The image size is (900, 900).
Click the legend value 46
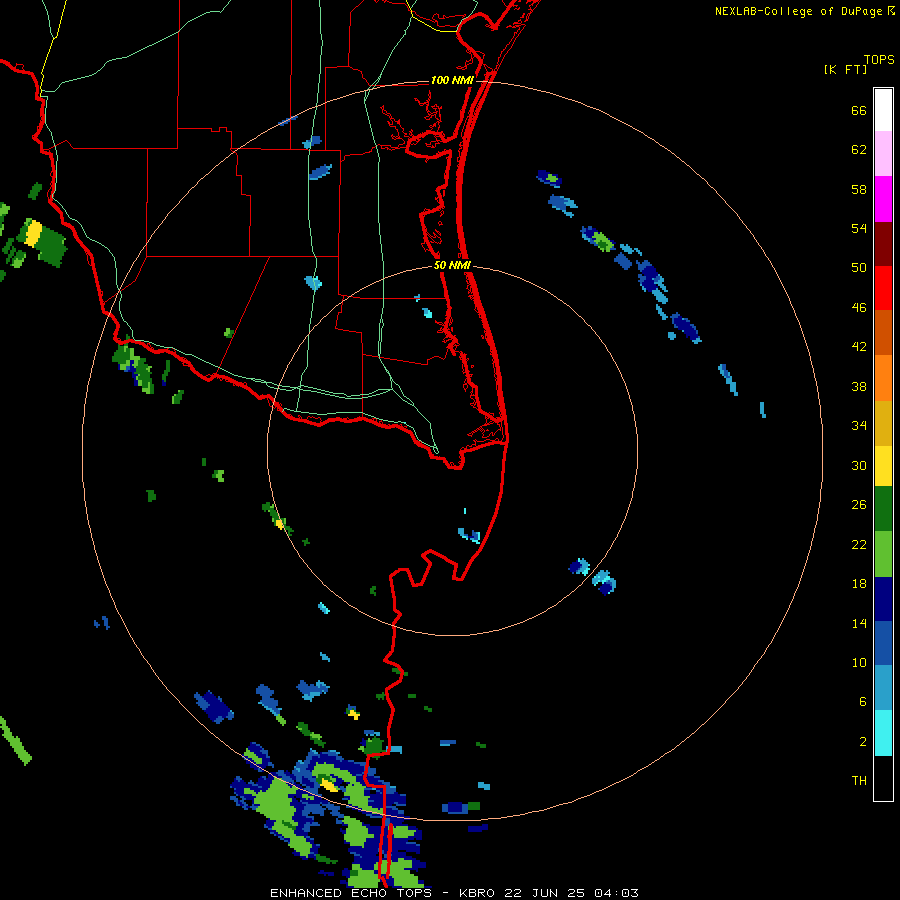coord(859,308)
